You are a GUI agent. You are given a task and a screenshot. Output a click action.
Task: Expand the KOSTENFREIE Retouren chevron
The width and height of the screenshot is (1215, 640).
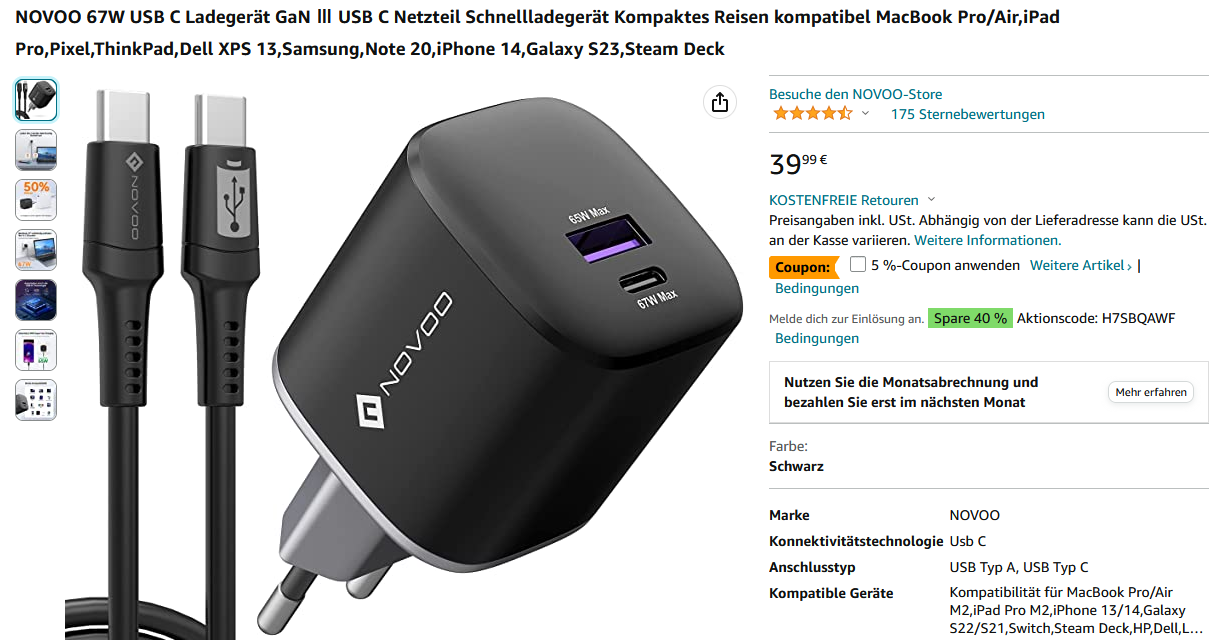[932, 200]
